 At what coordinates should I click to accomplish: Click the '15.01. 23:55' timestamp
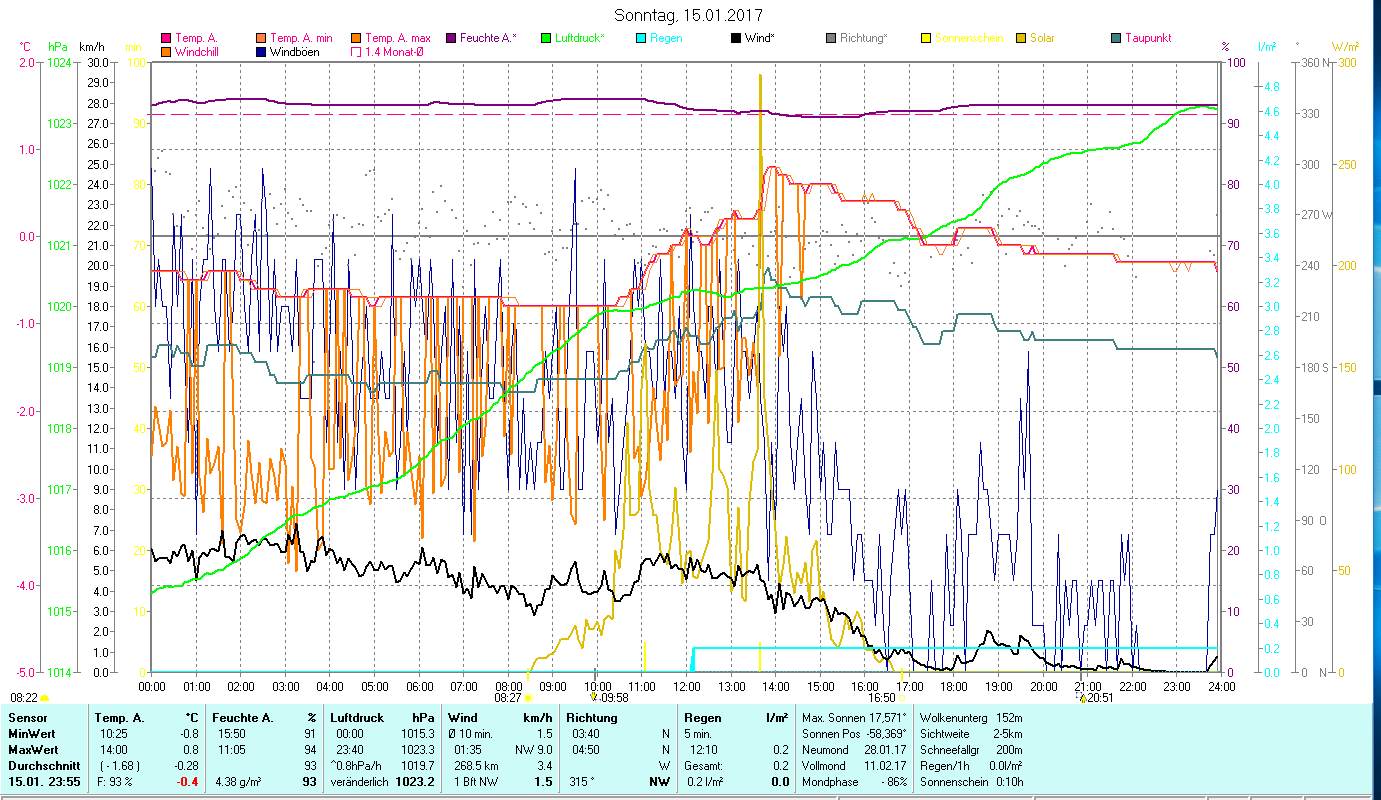click(x=43, y=782)
